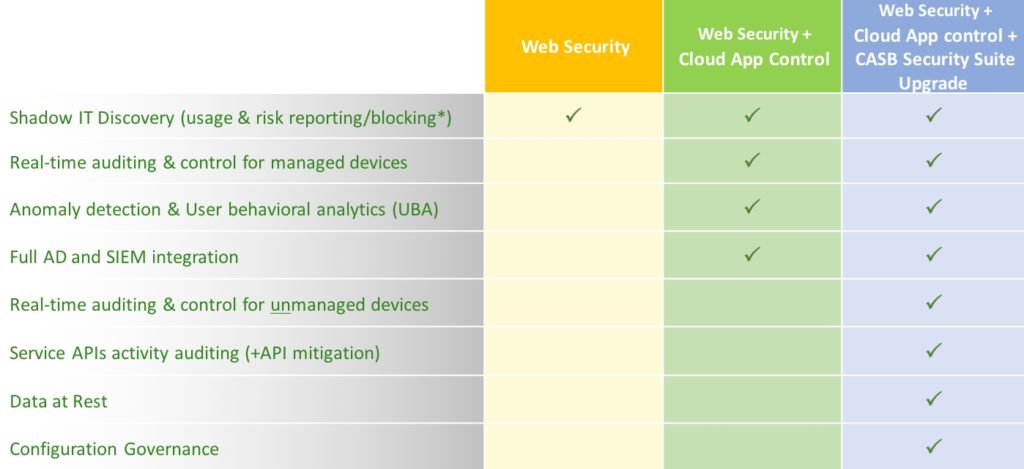This screenshot has height=469, width=1024.
Task: Click Shadow IT Discovery checkmark under Web Security
Action: coord(573,116)
